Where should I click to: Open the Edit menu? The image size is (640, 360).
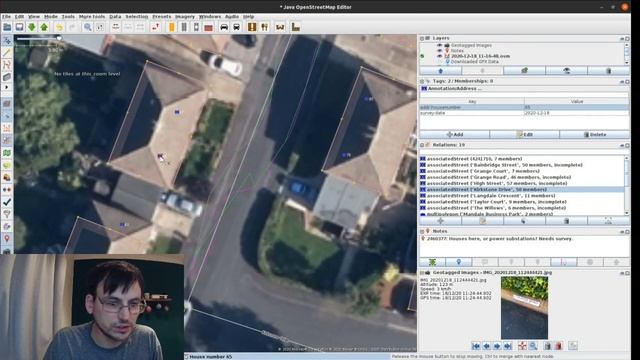click(x=19, y=17)
